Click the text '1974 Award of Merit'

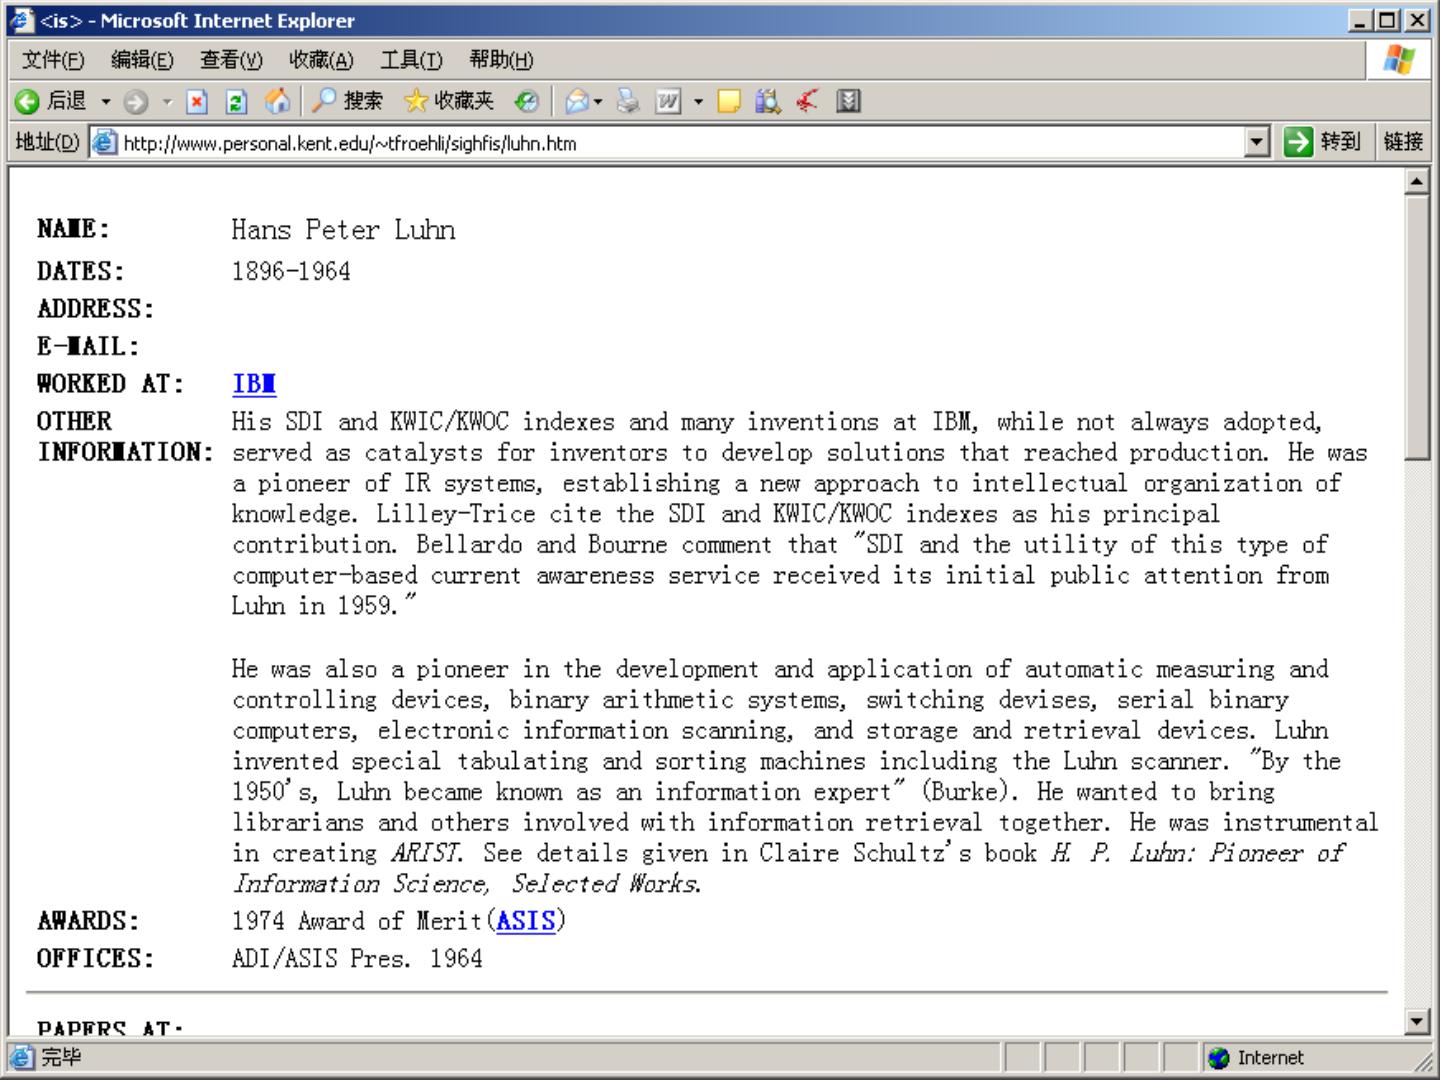(357, 921)
